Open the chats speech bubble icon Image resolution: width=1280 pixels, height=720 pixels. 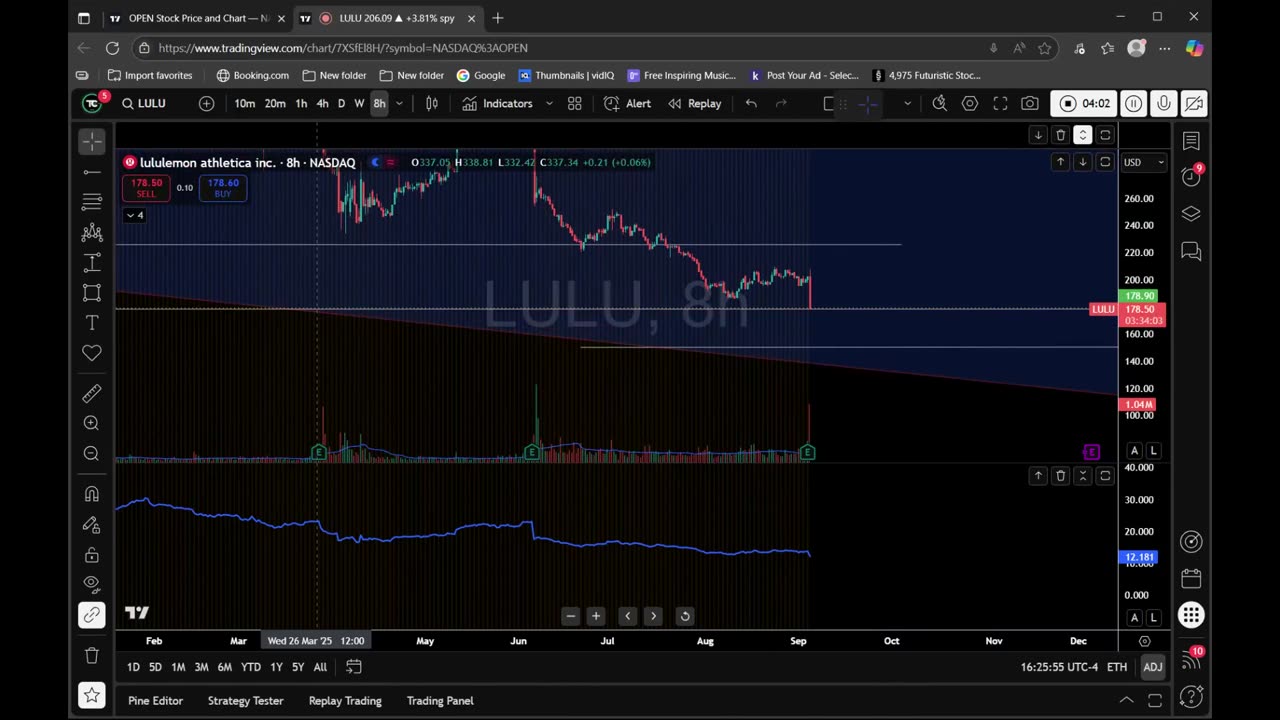[1191, 251]
